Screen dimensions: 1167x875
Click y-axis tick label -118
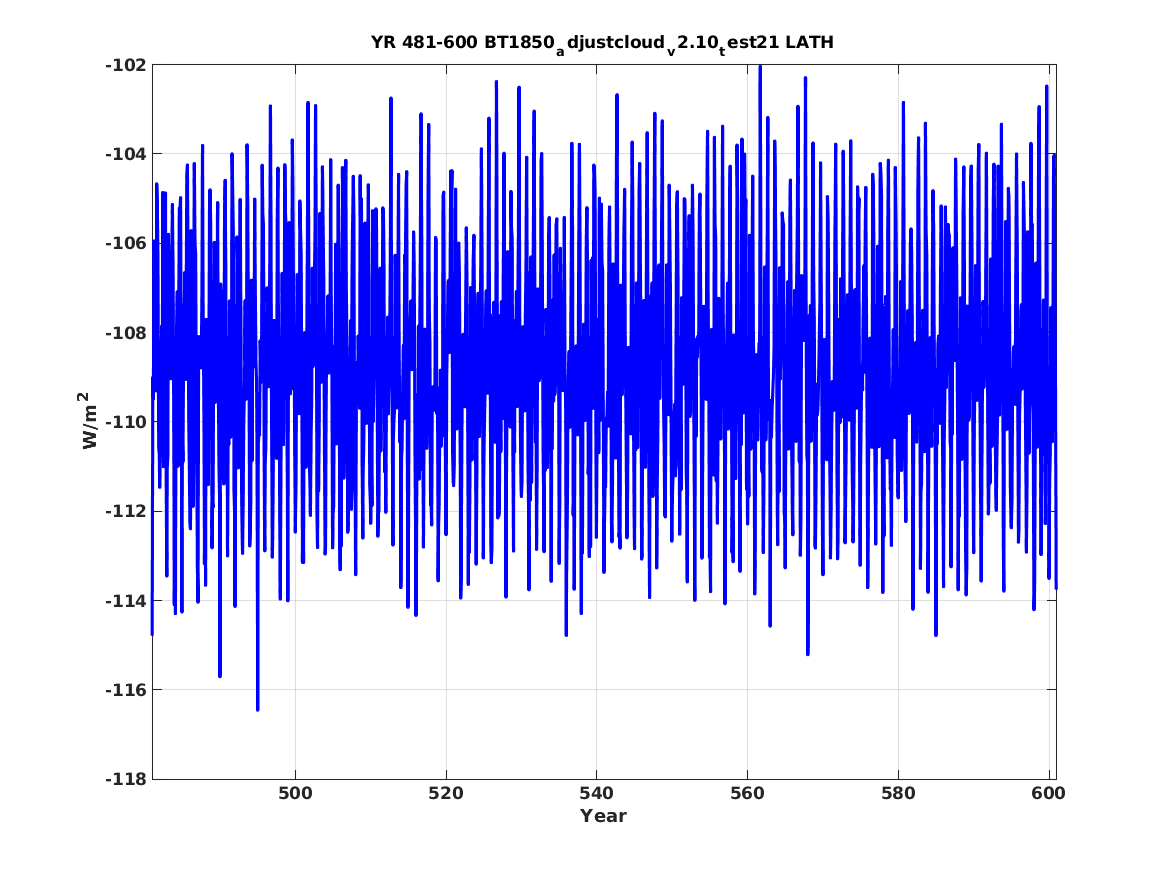126,779
